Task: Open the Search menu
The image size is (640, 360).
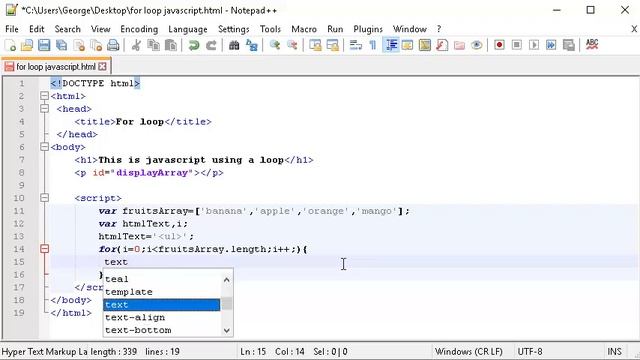Action: (x=68, y=29)
